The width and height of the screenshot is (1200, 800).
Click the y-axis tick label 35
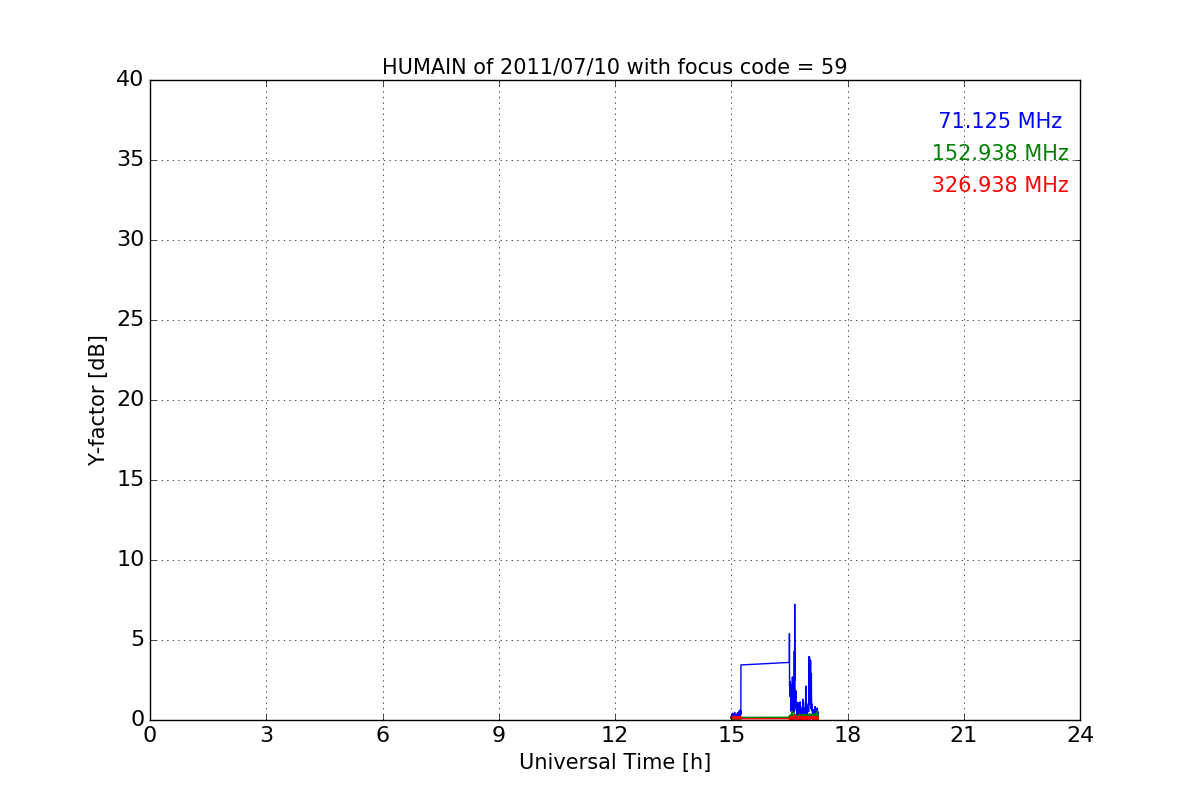(x=130, y=160)
